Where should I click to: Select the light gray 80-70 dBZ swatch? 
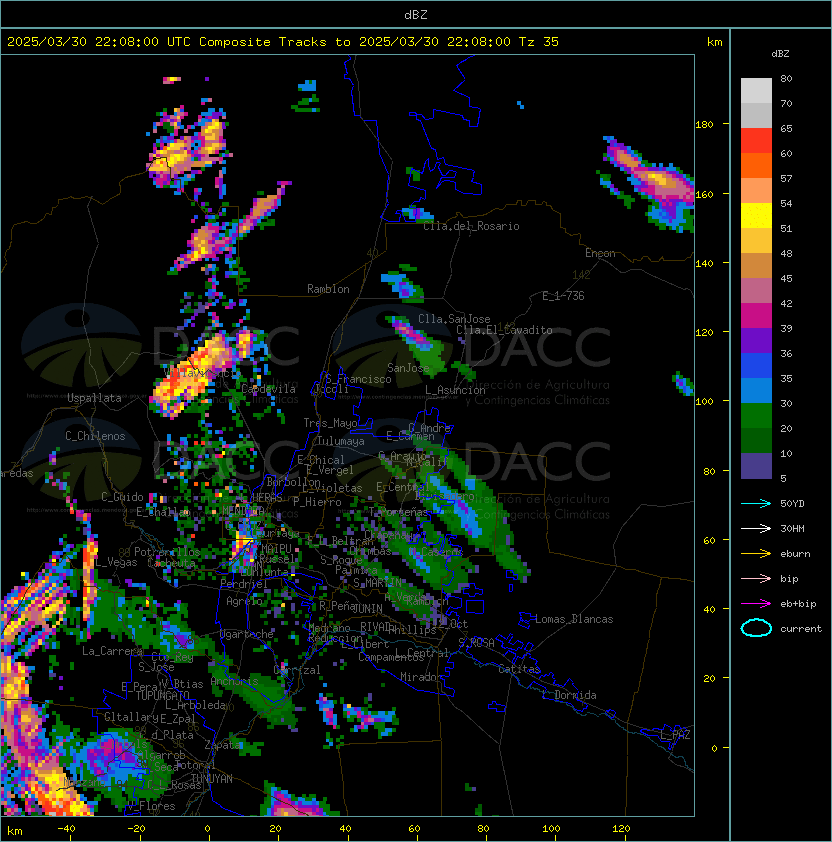click(x=756, y=91)
